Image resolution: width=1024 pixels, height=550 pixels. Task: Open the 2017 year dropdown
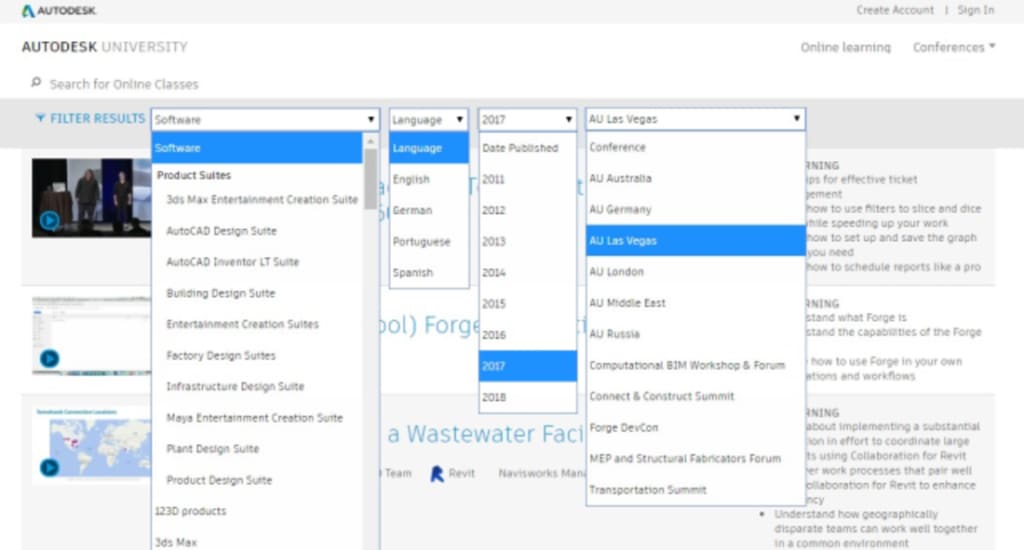point(527,120)
